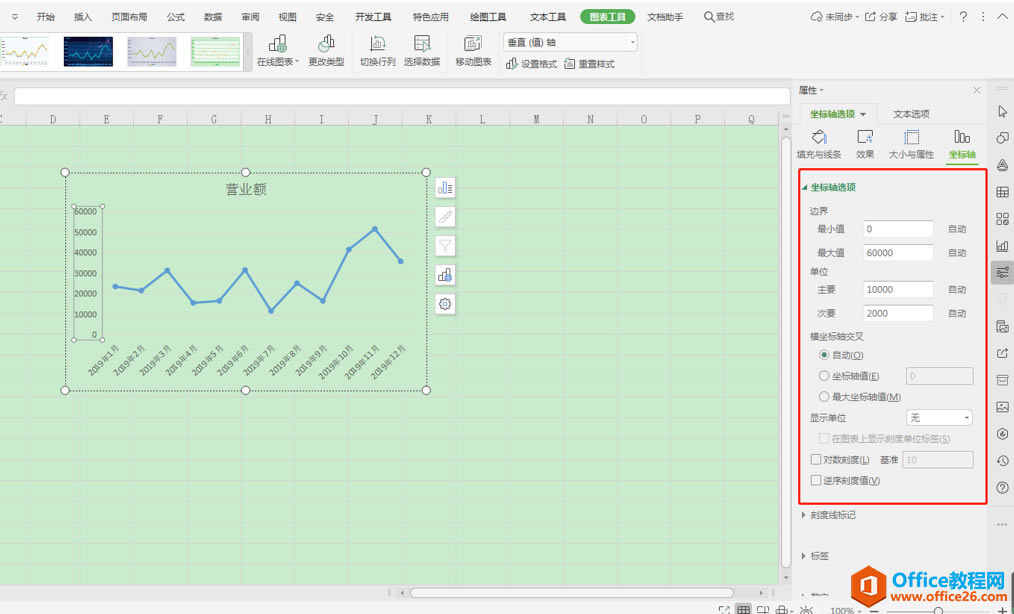Open the 未同步 sync status dropdown
Image resolution: width=1014 pixels, height=614 pixels.
[834, 17]
